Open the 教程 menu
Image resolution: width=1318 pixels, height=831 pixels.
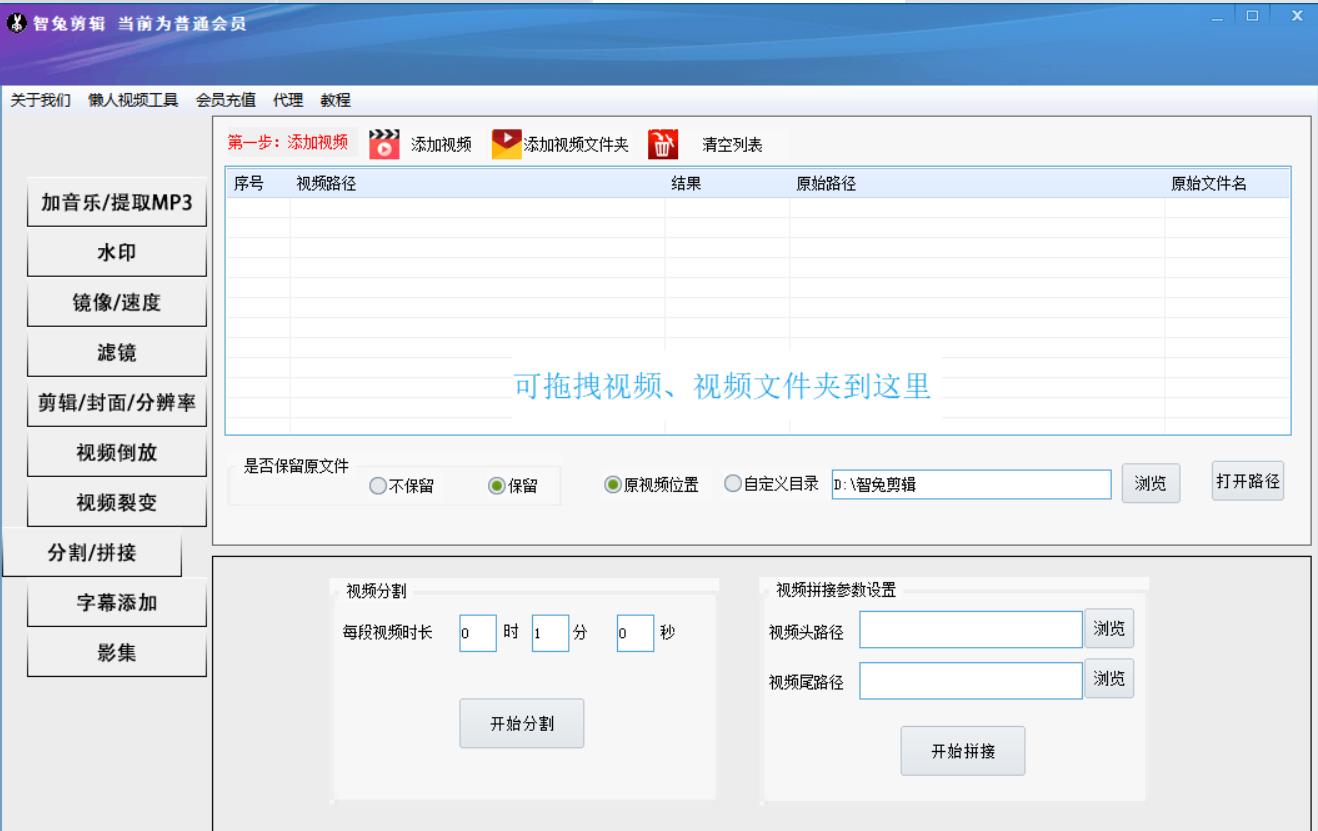click(x=335, y=100)
